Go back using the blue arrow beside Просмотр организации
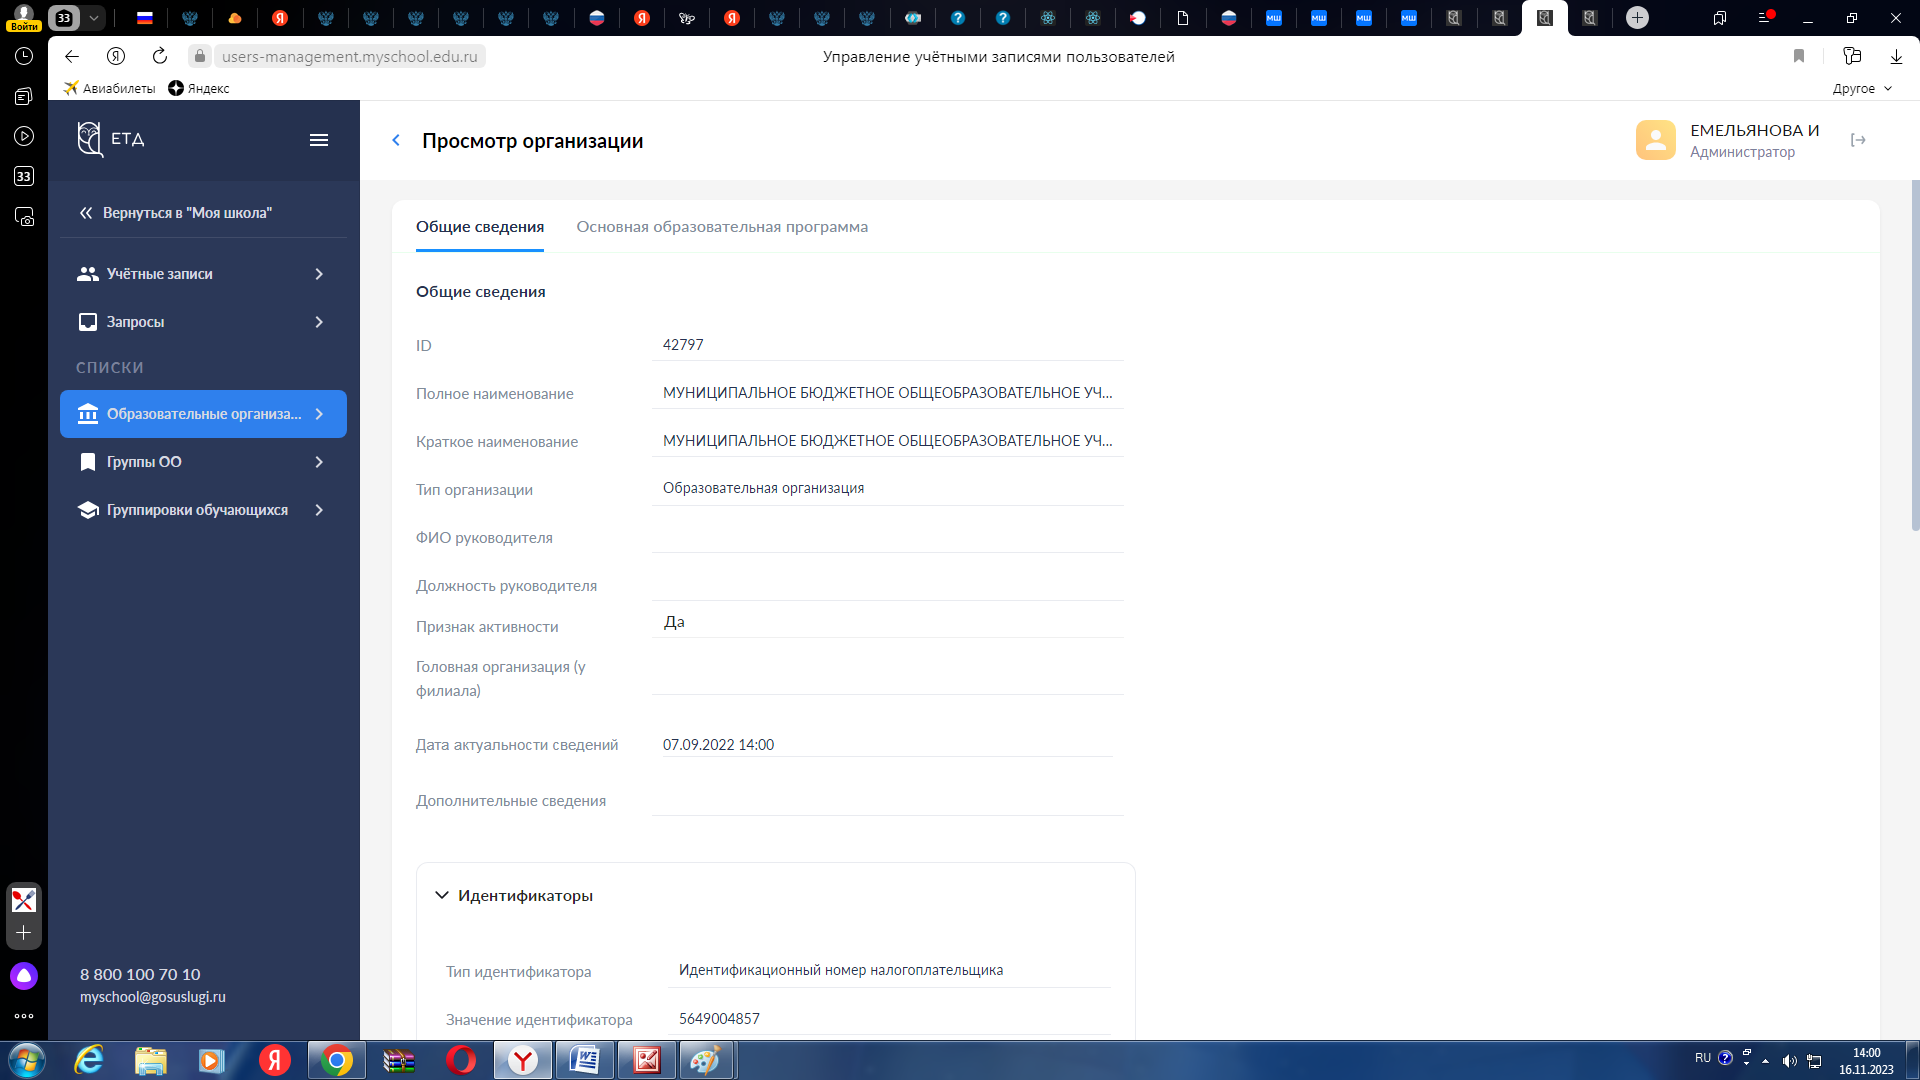Viewport: 1920px width, 1080px height. pyautogui.click(x=396, y=140)
